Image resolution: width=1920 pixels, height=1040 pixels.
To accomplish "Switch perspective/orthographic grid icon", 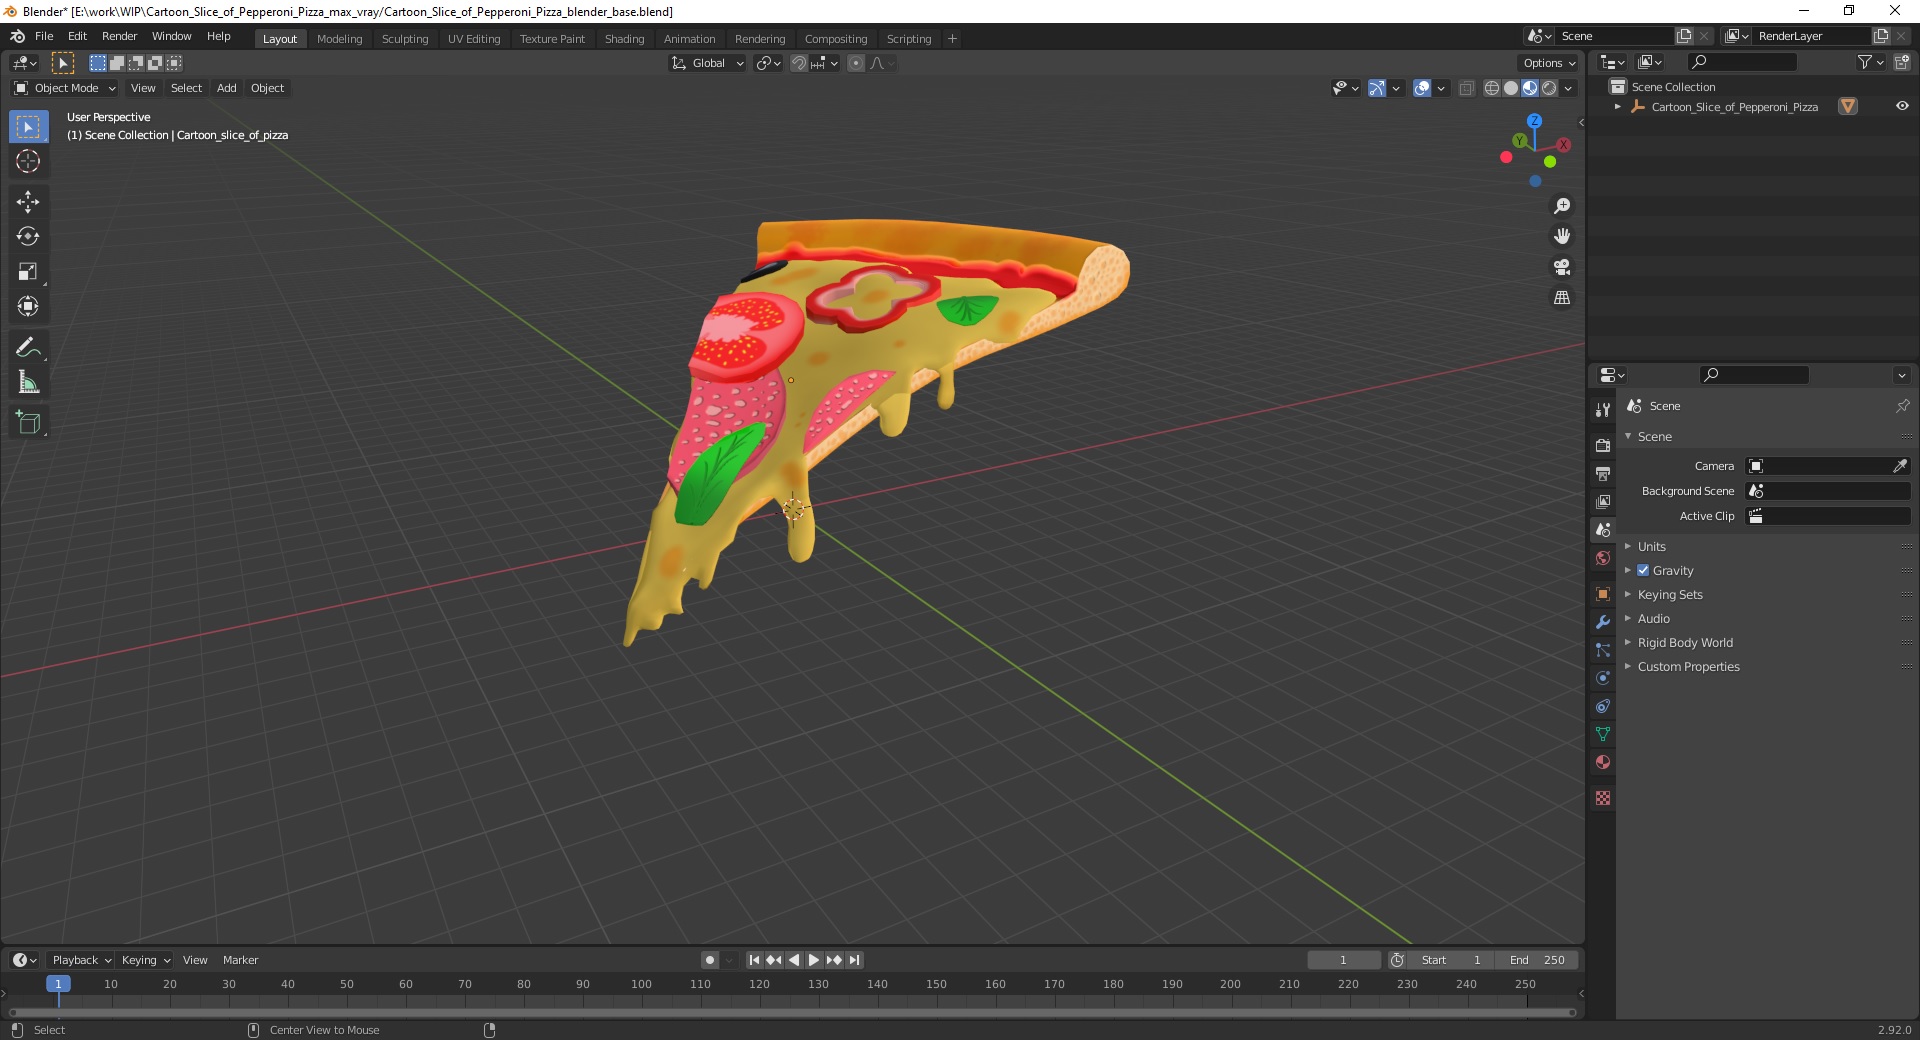I will [x=1561, y=298].
